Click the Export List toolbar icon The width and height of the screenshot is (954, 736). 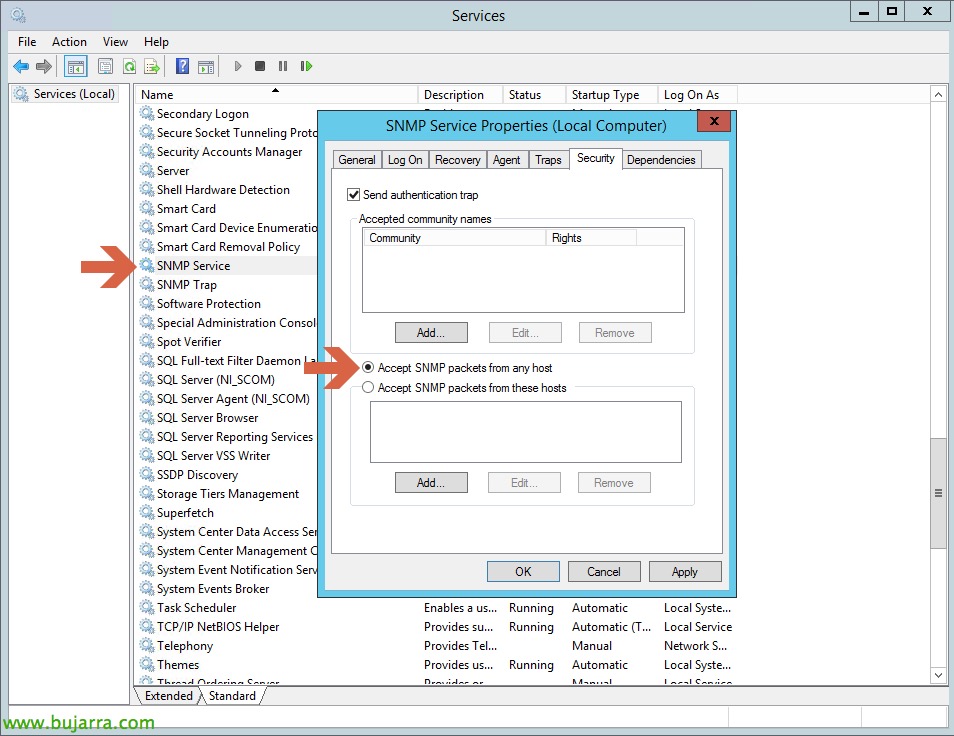[x=151, y=66]
